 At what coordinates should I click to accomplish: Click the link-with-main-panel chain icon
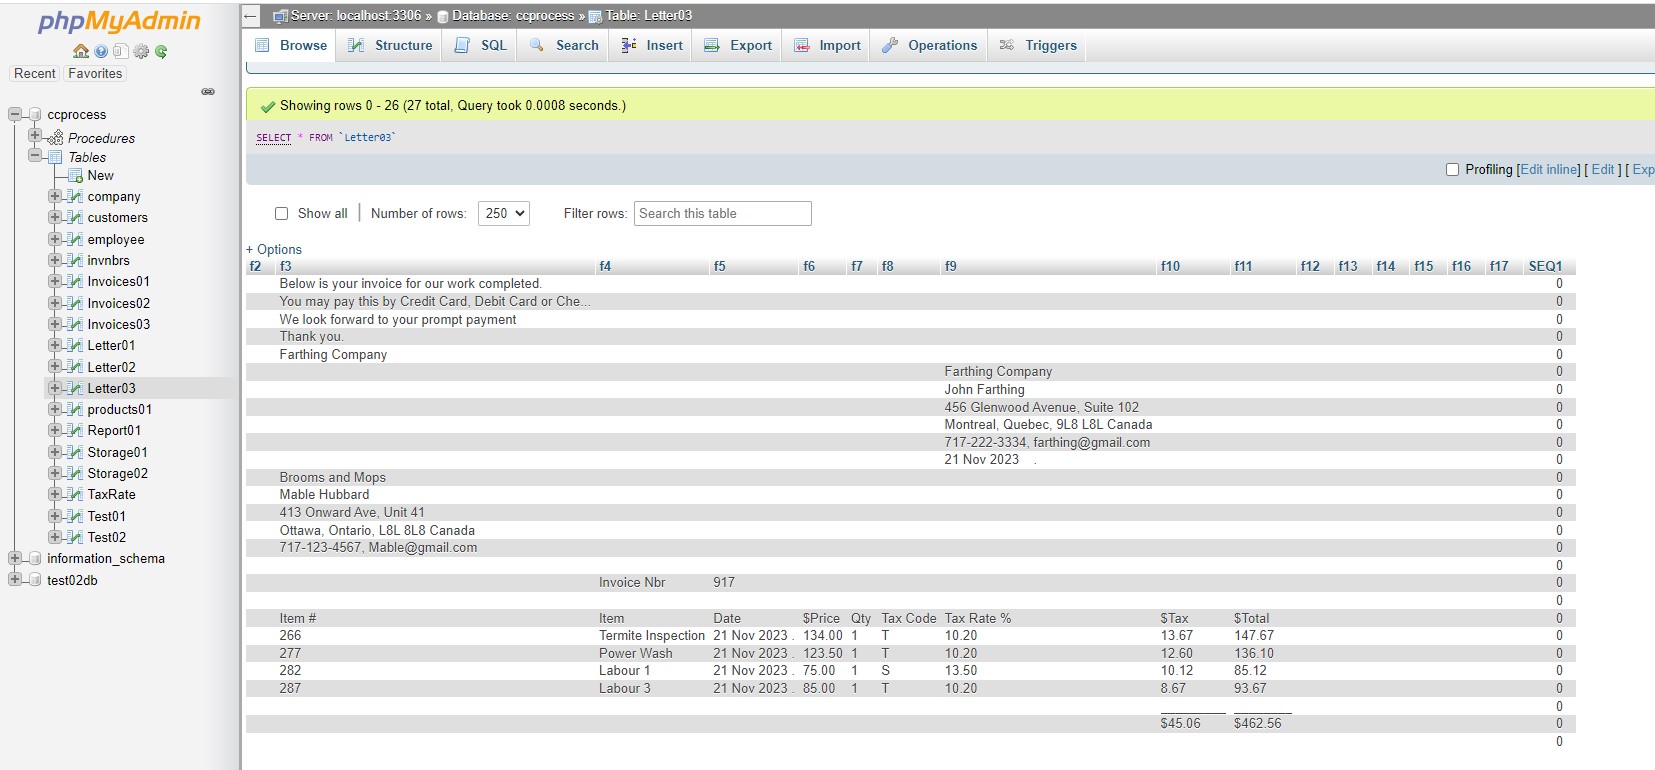208,92
